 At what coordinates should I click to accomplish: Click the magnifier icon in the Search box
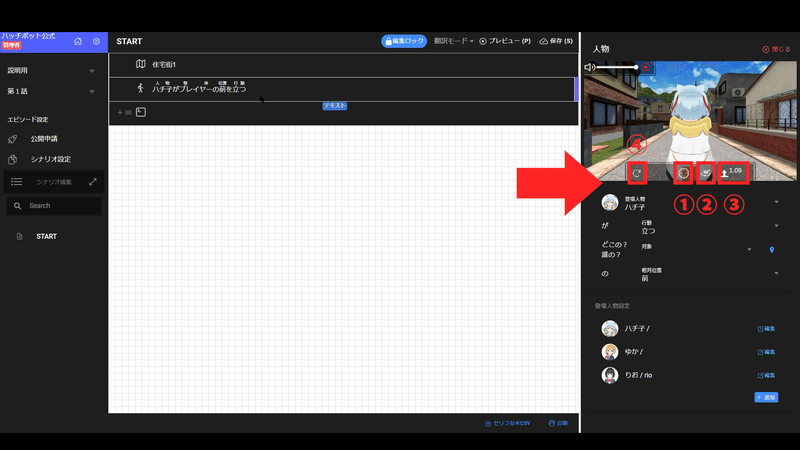(17, 206)
